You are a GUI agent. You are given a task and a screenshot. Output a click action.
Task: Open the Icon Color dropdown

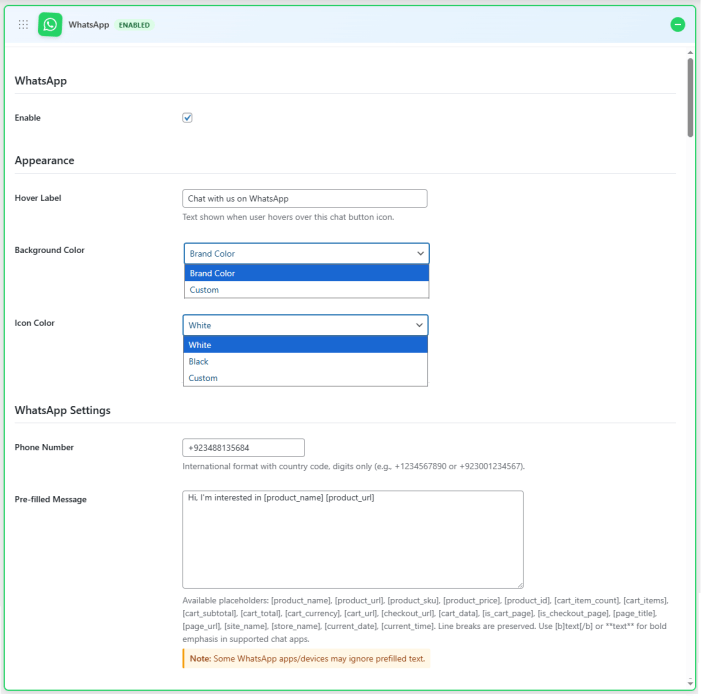306,326
